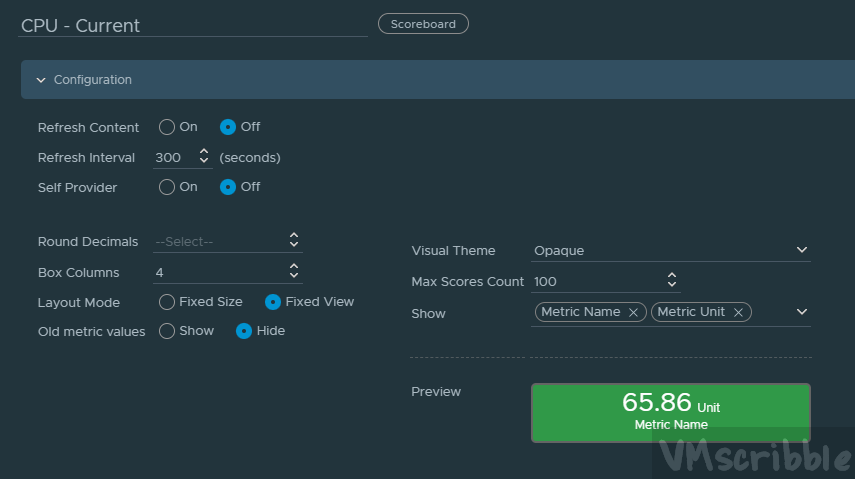Image resolution: width=855 pixels, height=479 pixels.
Task: Collapse the Configuration section chevron
Action: click(41, 80)
